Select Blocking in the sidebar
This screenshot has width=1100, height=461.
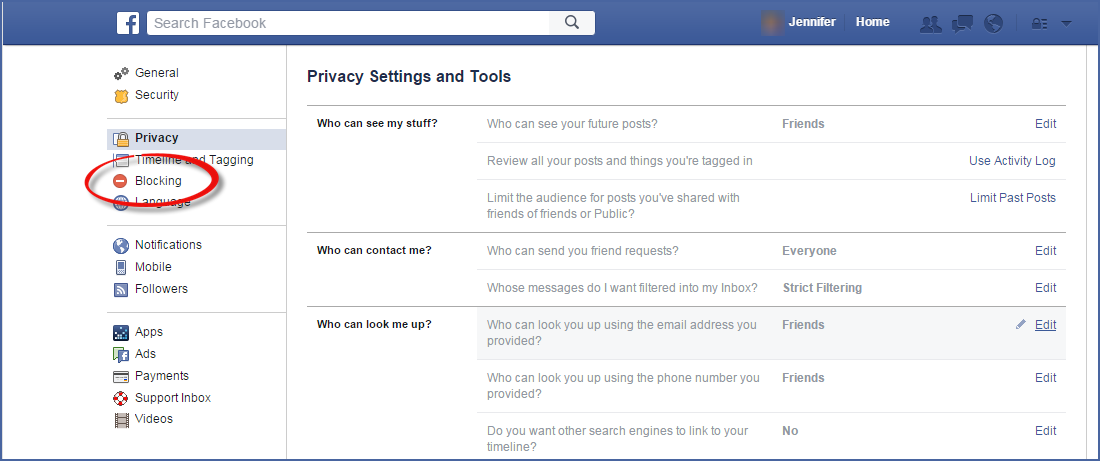click(x=158, y=181)
